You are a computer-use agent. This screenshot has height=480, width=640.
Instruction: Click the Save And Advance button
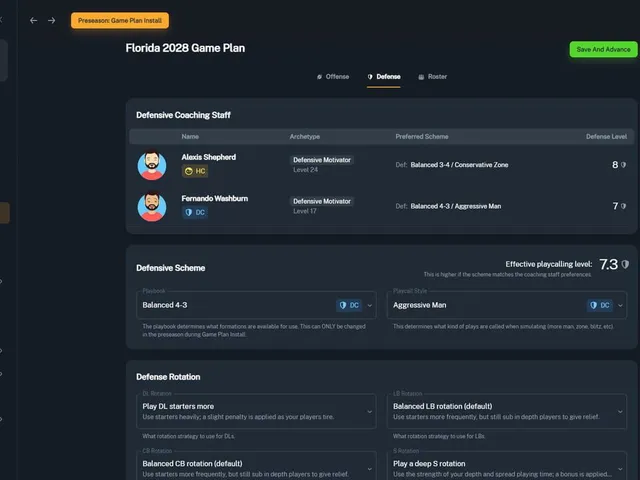click(x=603, y=49)
